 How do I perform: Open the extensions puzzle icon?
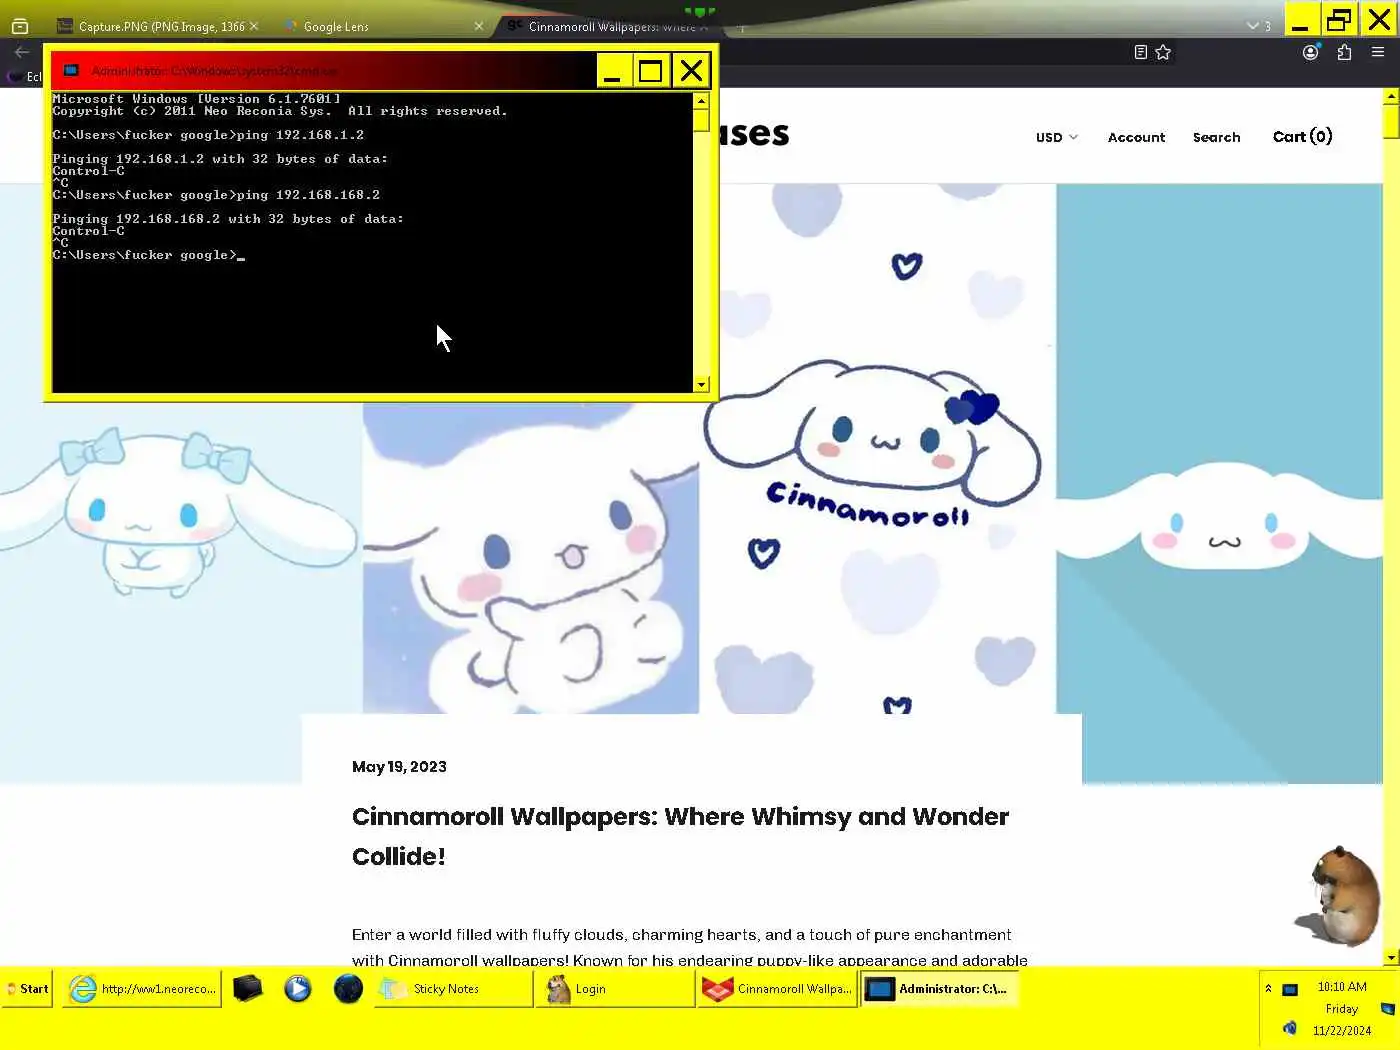point(1344,52)
